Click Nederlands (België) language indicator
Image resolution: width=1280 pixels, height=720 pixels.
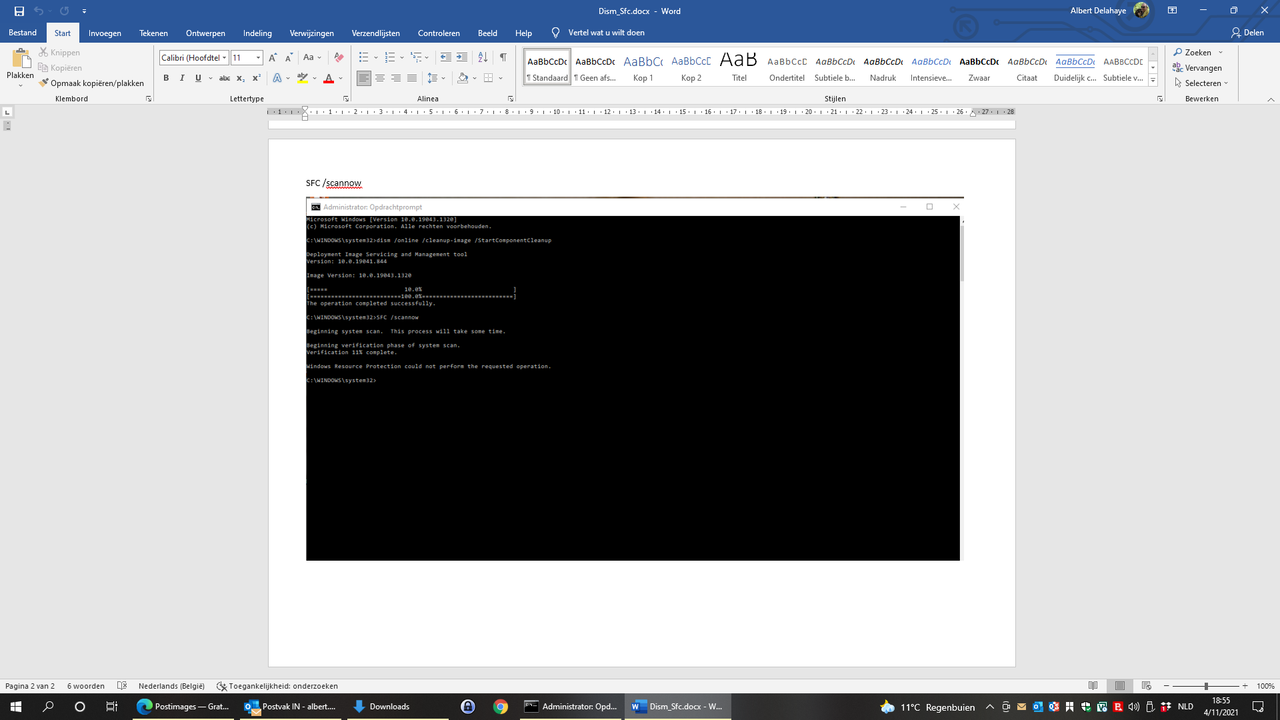[x=171, y=686]
